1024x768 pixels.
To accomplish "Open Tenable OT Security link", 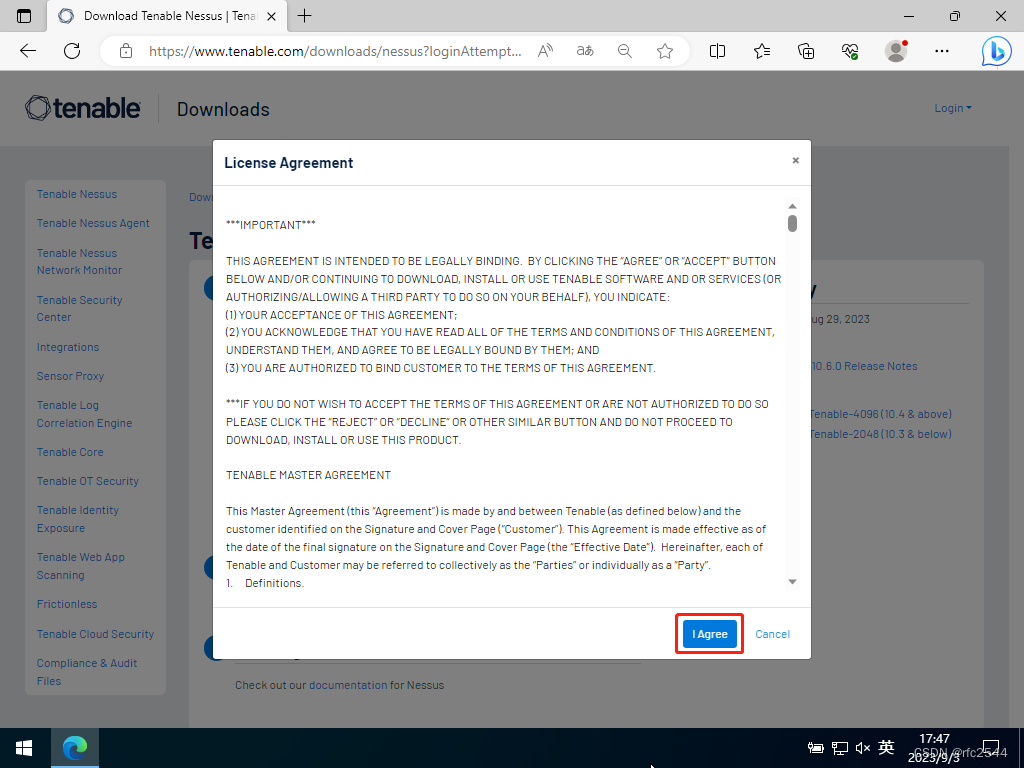I will pos(88,481).
